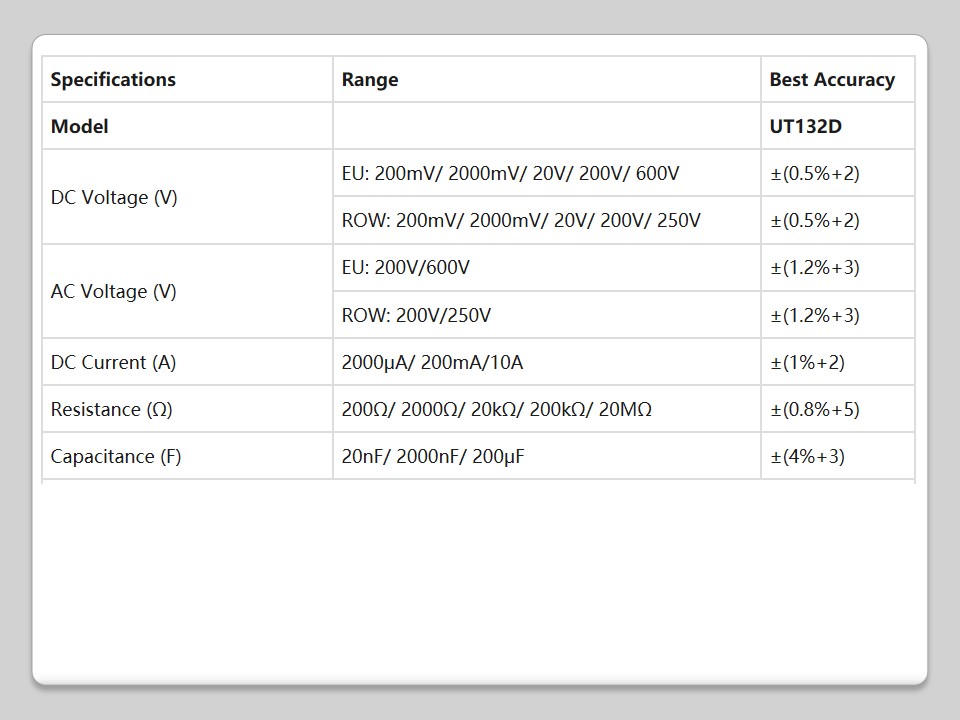The height and width of the screenshot is (720, 960).
Task: Select the Model row label
Action: click(x=80, y=127)
